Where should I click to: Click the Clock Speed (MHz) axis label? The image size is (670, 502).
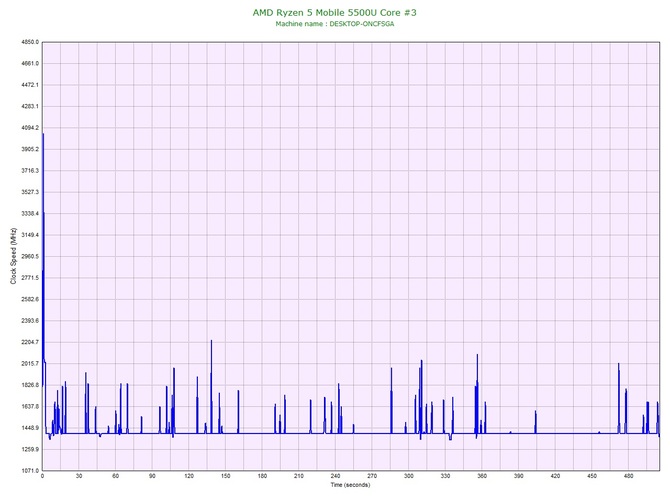click(13, 256)
